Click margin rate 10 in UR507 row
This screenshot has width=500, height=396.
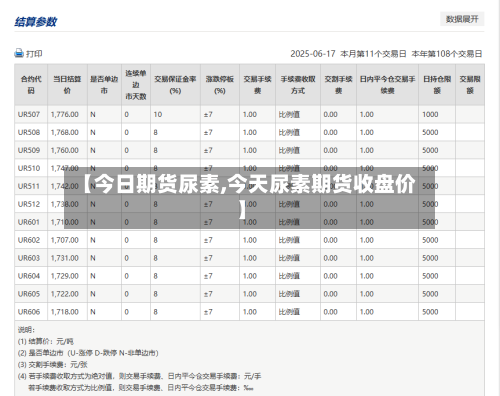158,114
